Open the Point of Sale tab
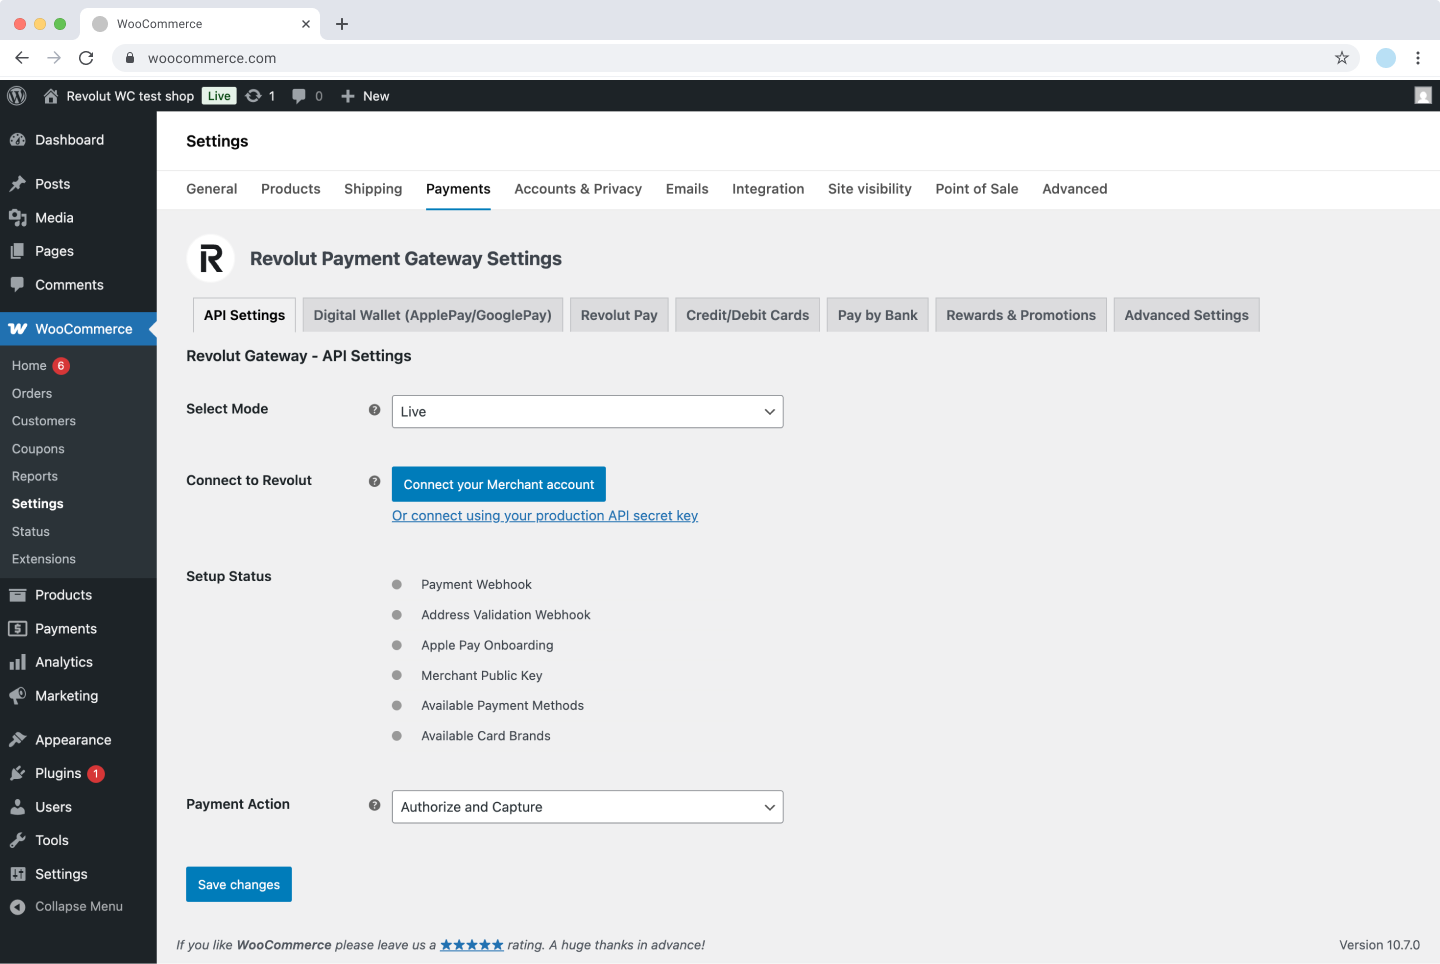1440x964 pixels. coord(977,189)
